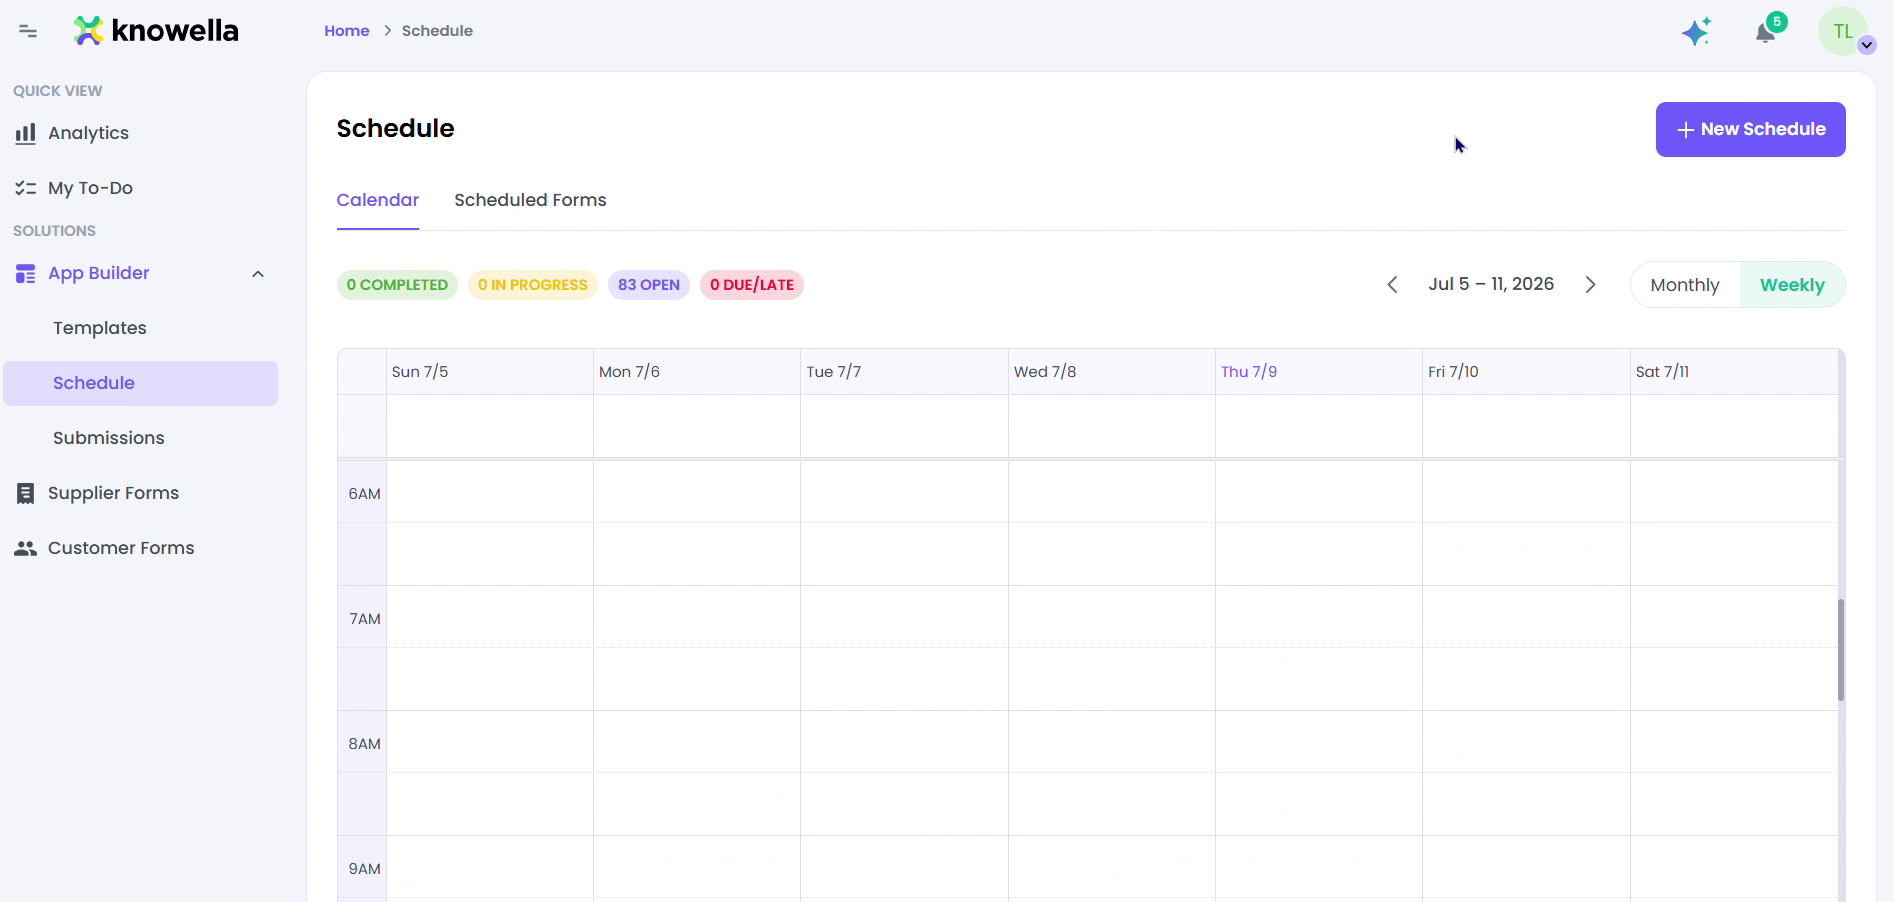The height and width of the screenshot is (902, 1894).
Task: Click the Schedule breadcrumb text
Action: (x=437, y=31)
